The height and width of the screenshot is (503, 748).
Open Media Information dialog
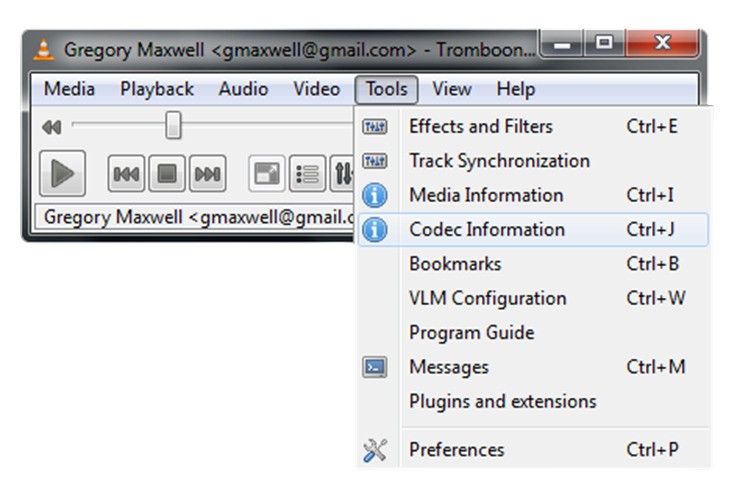pyautogui.click(x=486, y=195)
